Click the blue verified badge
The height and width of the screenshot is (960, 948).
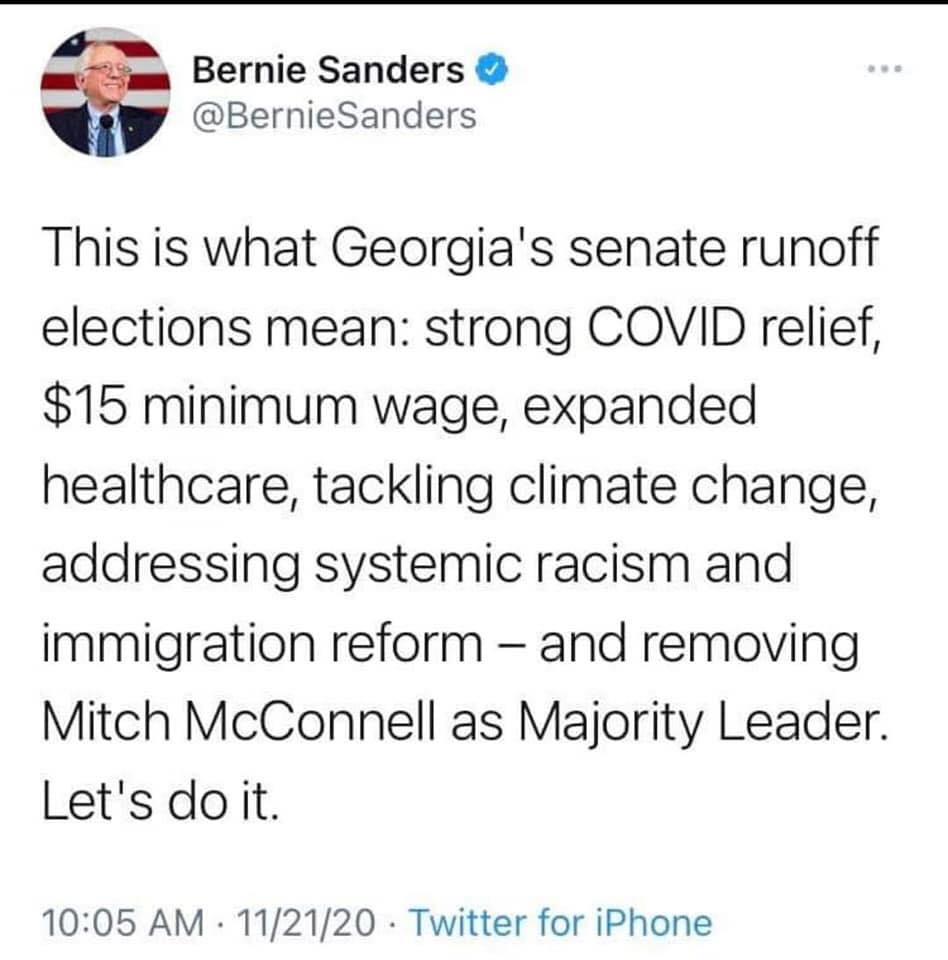coord(487,70)
